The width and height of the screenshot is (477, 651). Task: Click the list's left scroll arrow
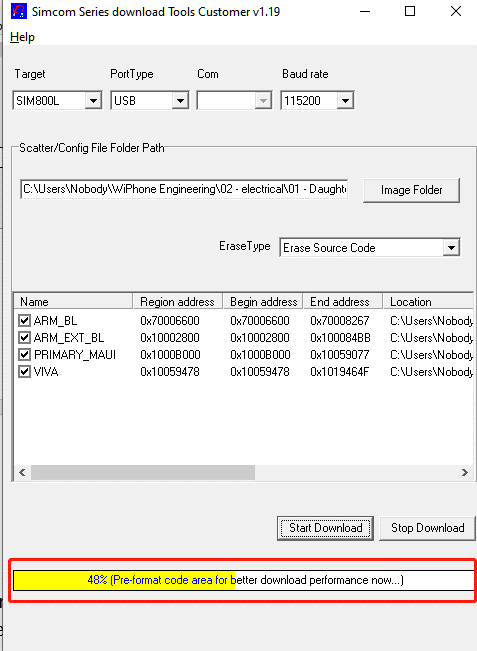[22, 472]
